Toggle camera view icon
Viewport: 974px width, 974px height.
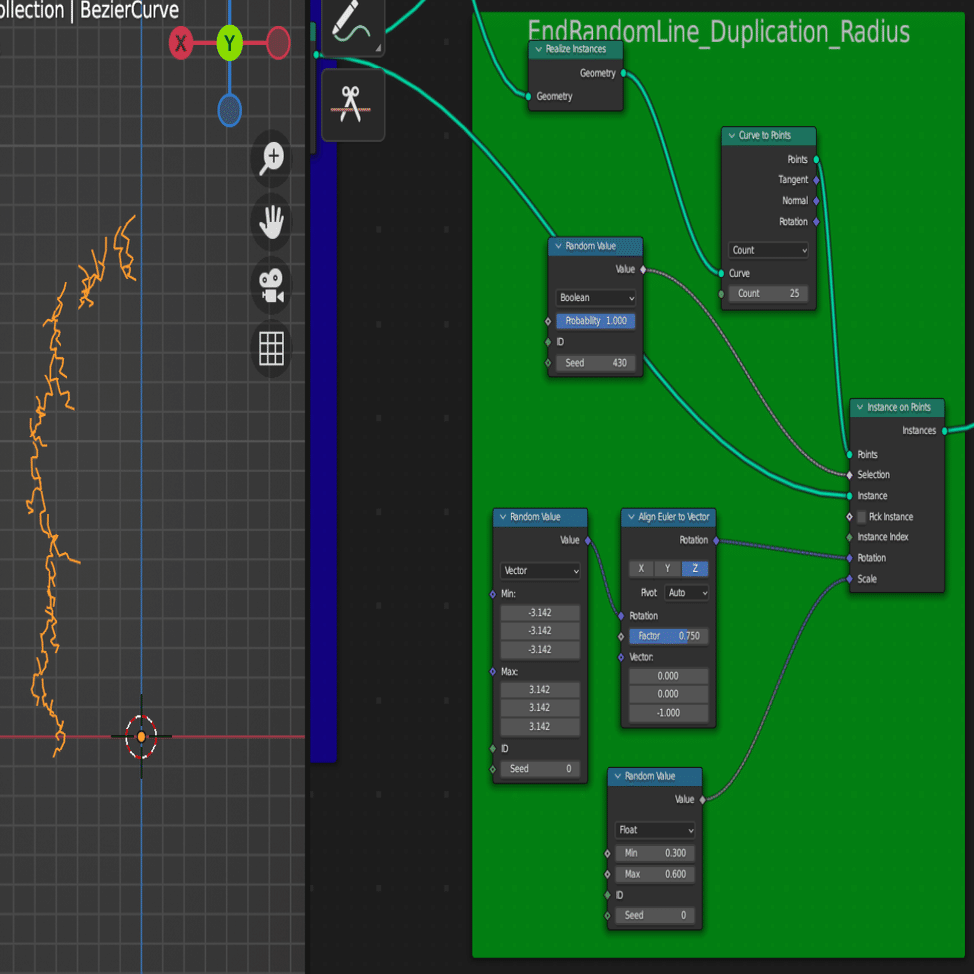tap(271, 285)
